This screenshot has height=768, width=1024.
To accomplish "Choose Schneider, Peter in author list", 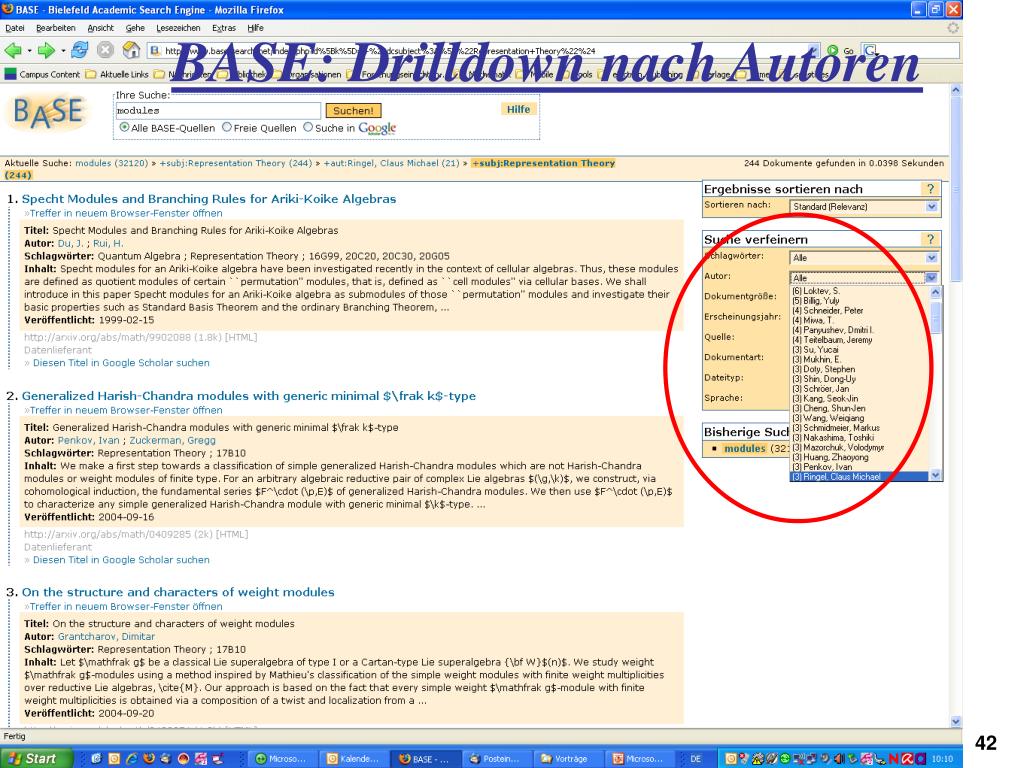I will (x=827, y=311).
